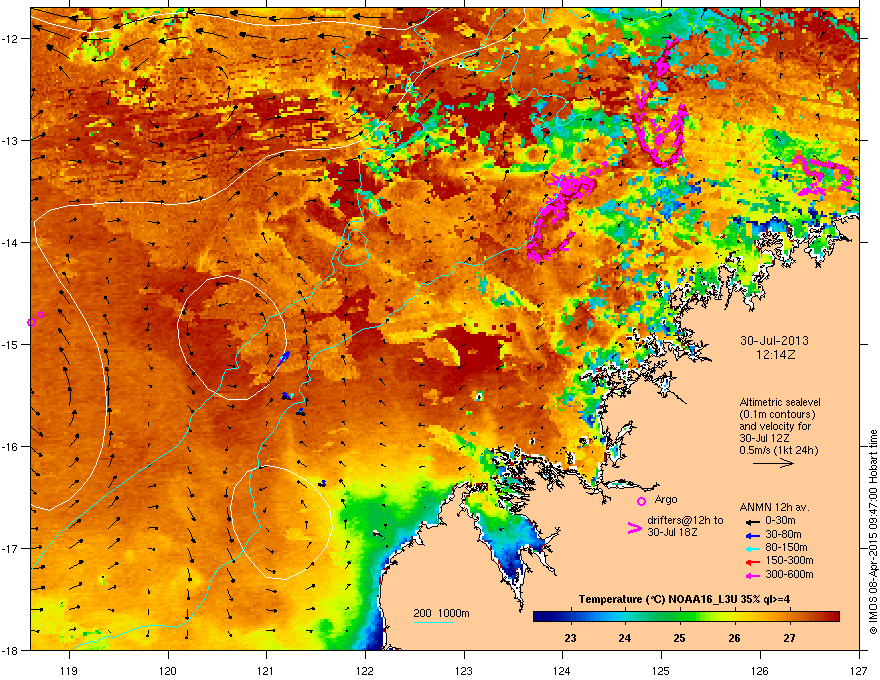The height and width of the screenshot is (680, 880).
Task: Click the IMOS copyright timestamp text
Action: [873, 532]
